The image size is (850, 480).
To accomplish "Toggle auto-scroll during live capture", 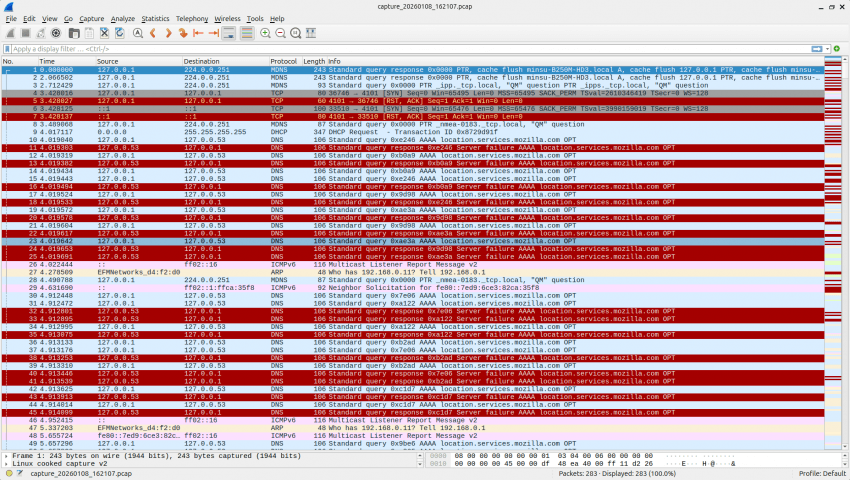I will pos(232,33).
